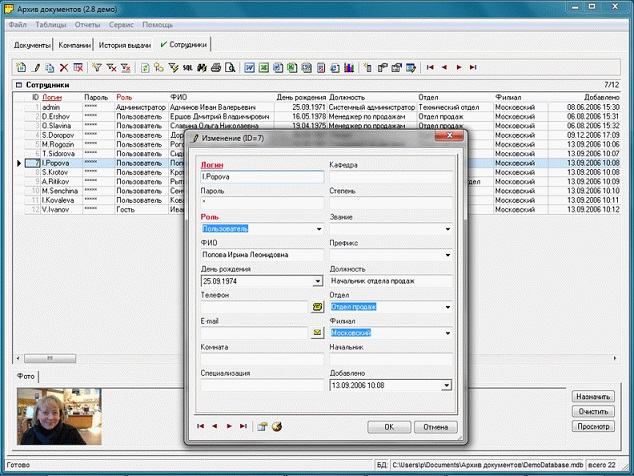Open the История выдачи tab
Viewport: 634px width, 476px height.
125,45
